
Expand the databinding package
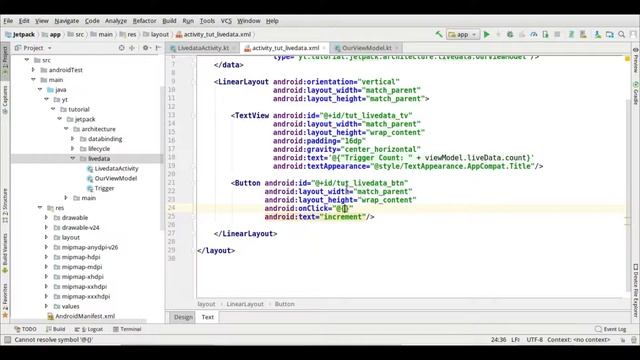pyautogui.click(x=73, y=139)
